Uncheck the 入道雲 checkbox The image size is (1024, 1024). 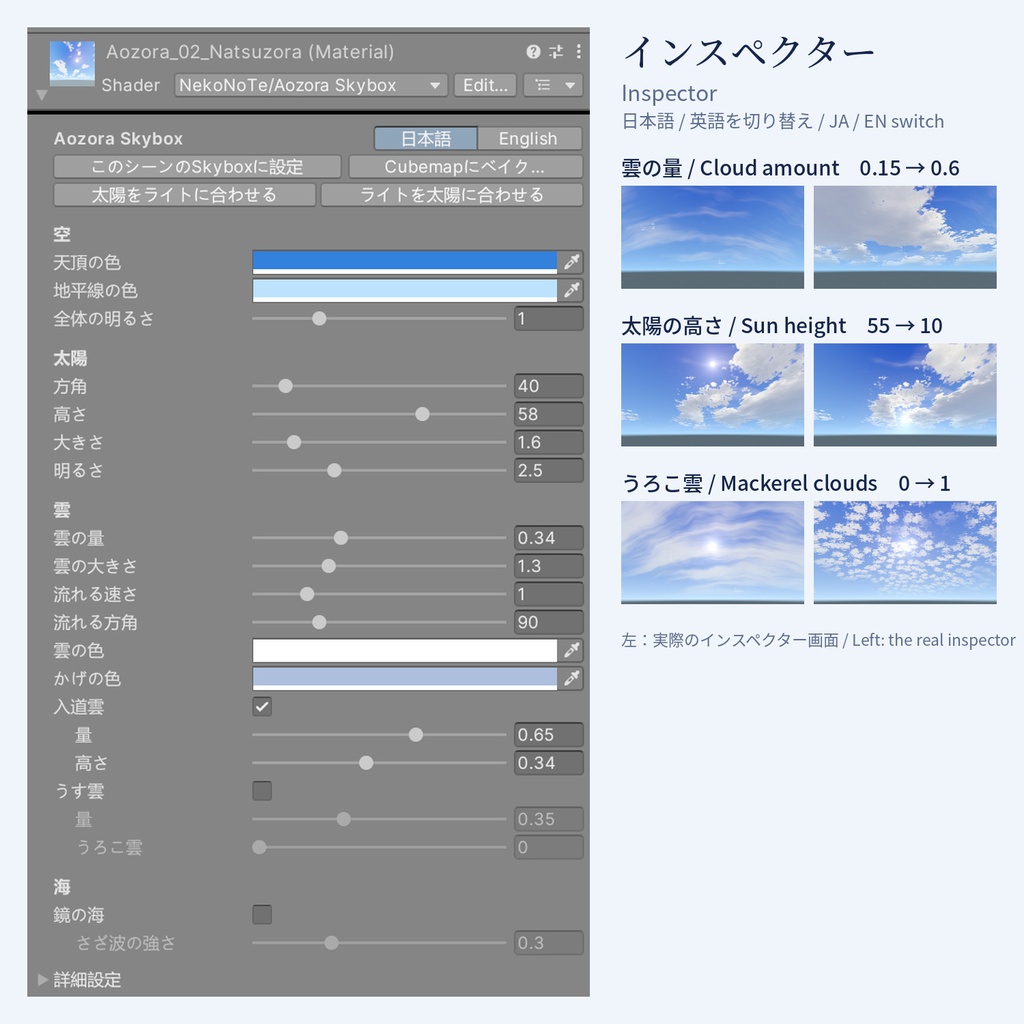[x=262, y=707]
